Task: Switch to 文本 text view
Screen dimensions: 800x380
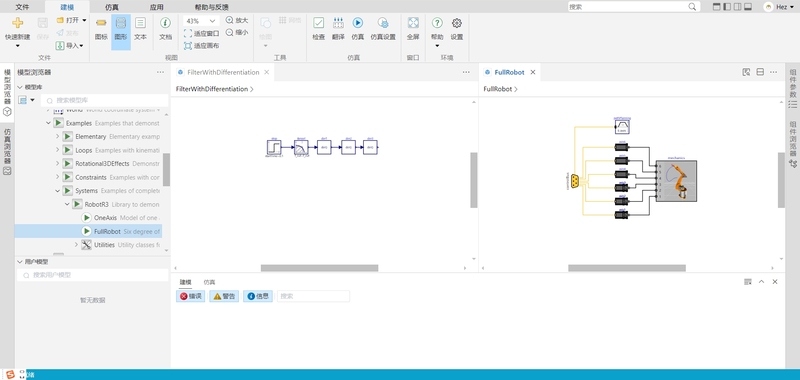Action: click(140, 28)
